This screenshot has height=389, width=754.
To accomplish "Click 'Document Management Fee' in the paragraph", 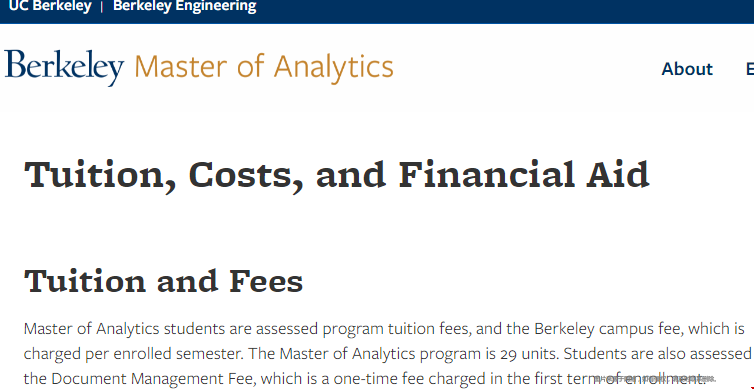I will click(153, 379).
